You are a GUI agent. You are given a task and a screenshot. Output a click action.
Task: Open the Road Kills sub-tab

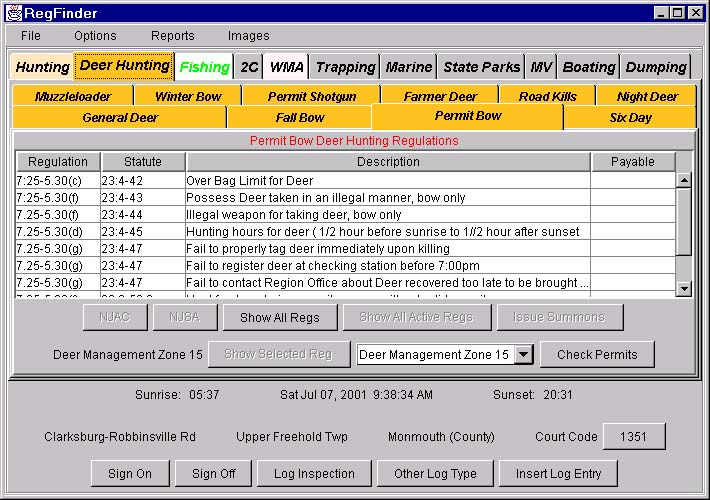pyautogui.click(x=548, y=96)
